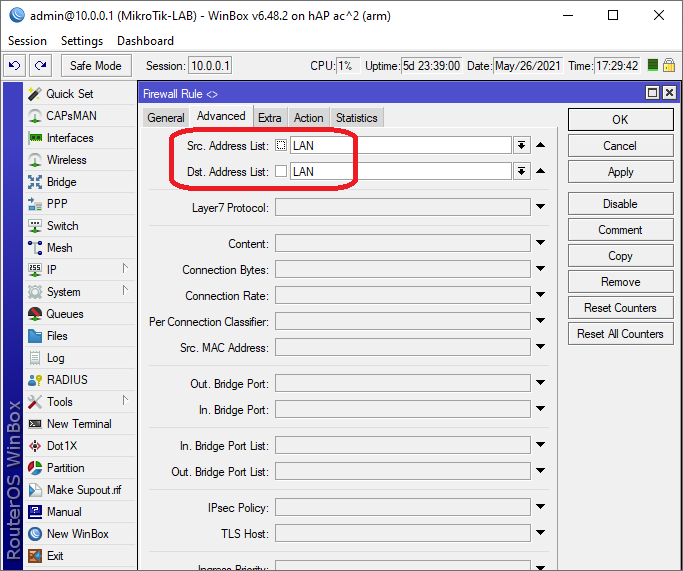Open Src. Address List dropdown
The image size is (683, 571).
pos(521,145)
